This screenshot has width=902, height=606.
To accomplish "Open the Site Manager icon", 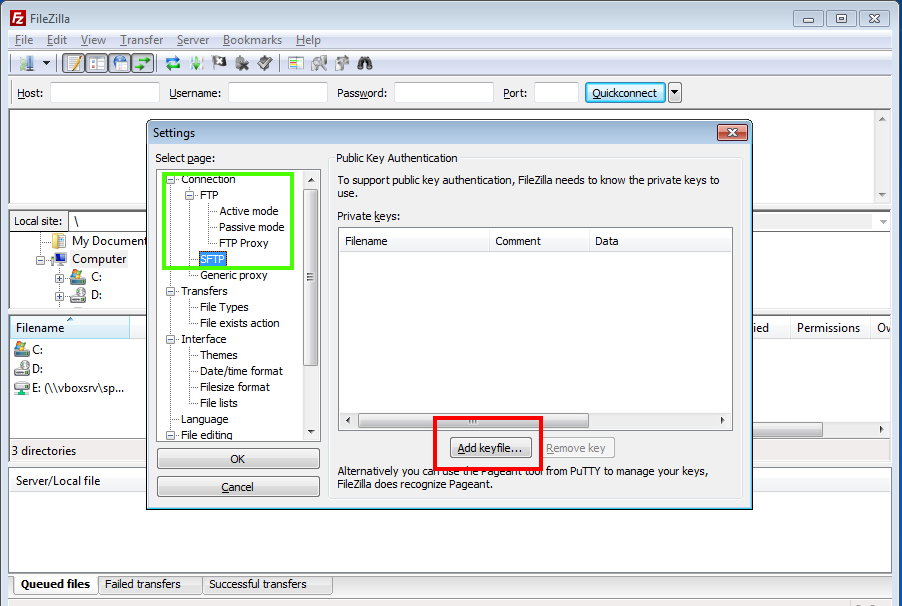I will click(x=26, y=64).
